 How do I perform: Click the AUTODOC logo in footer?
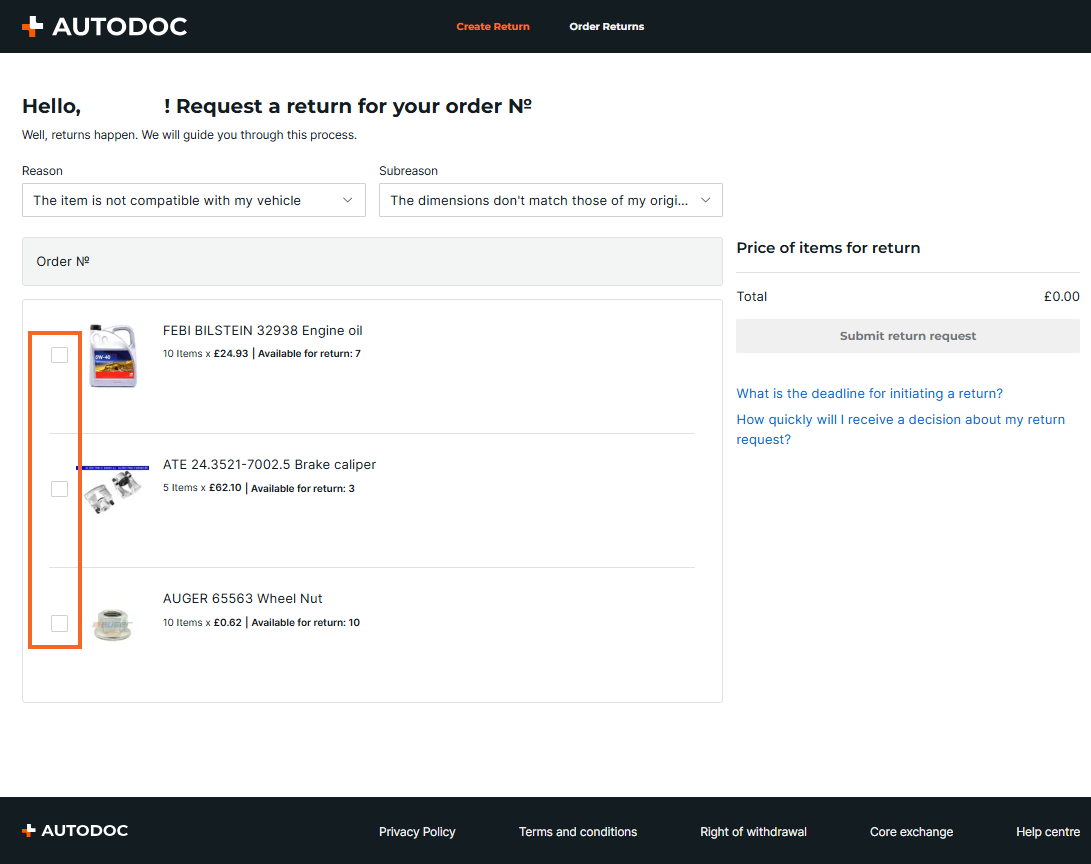[x=76, y=831]
